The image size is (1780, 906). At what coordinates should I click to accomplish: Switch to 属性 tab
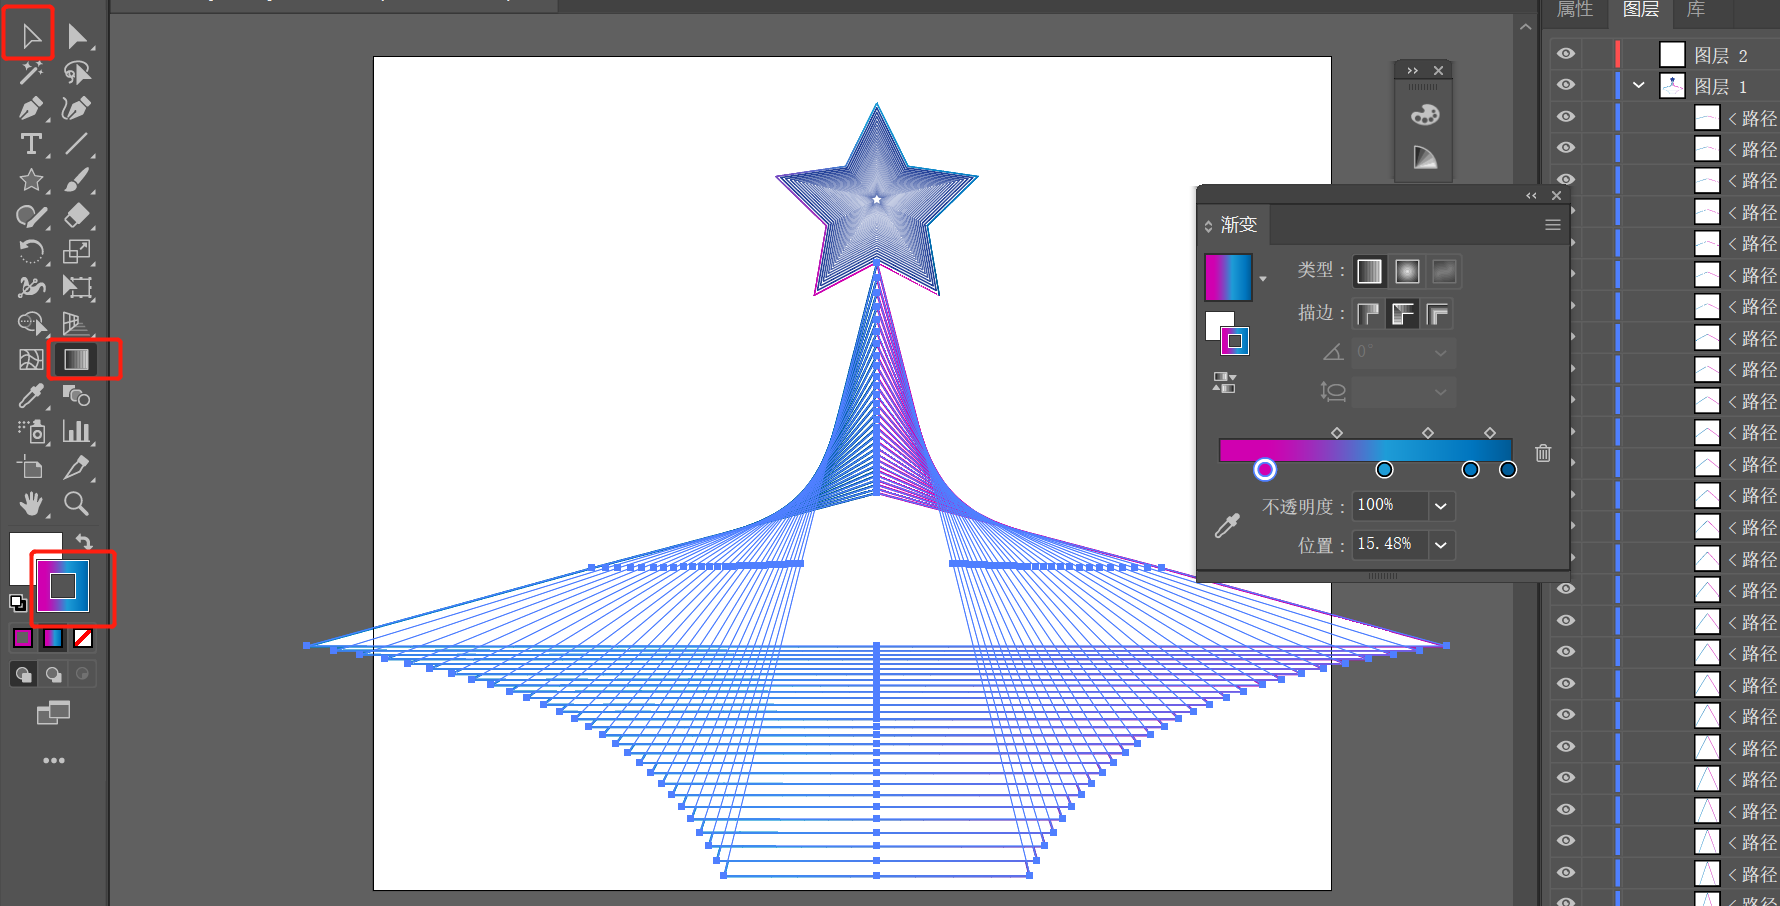(x=1575, y=10)
